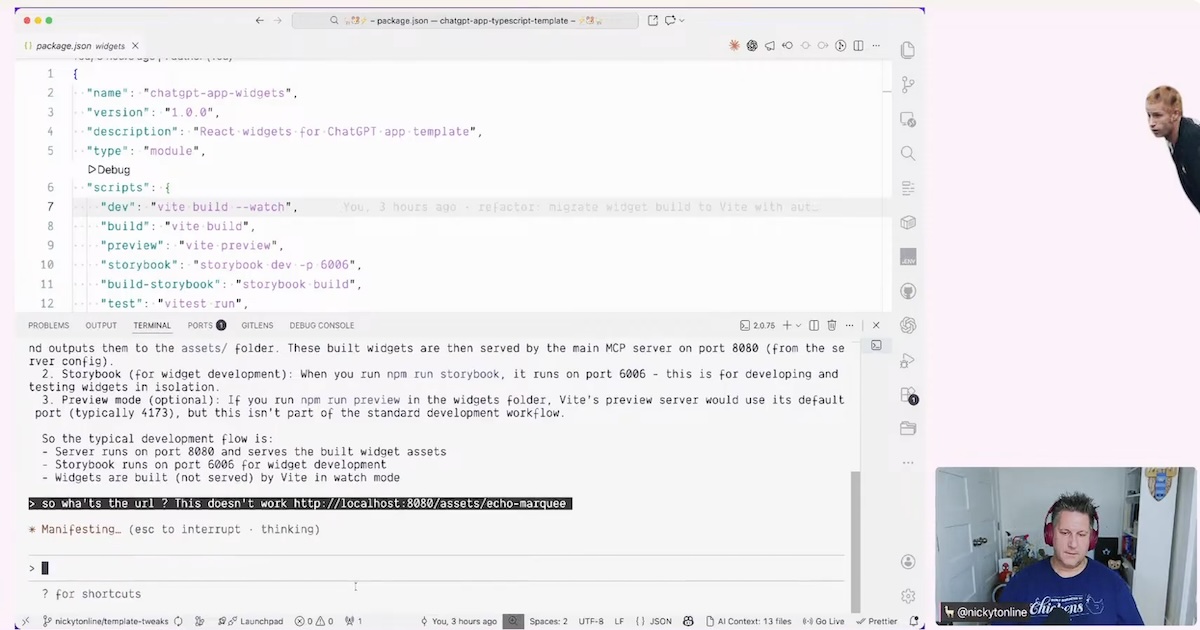Click the "storybook" script line 10
Screen dimensions: 1200x630
pos(230,265)
